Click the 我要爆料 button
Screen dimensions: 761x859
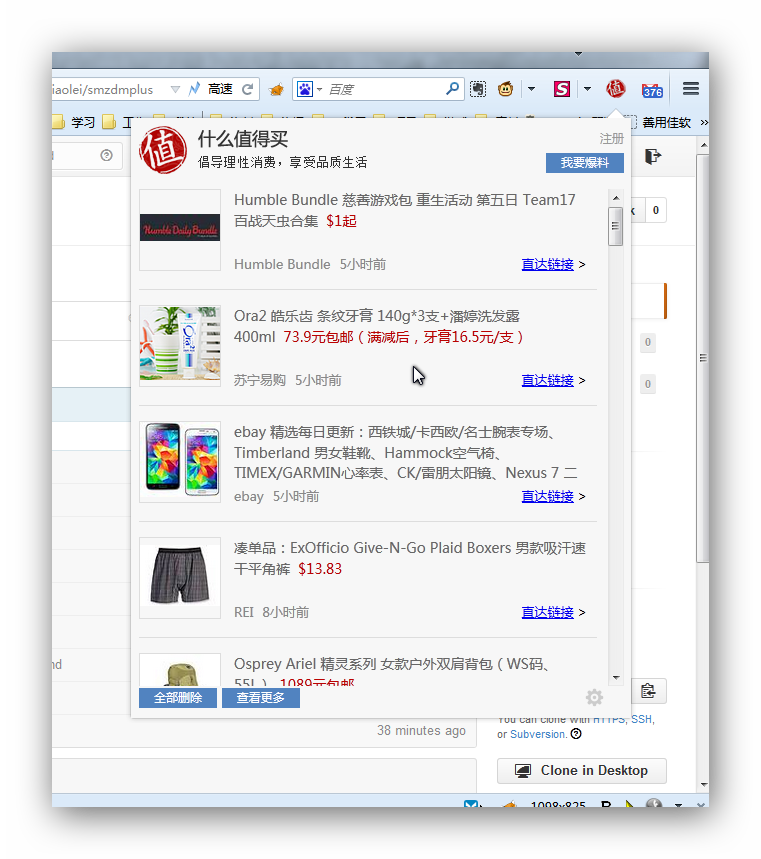[585, 163]
